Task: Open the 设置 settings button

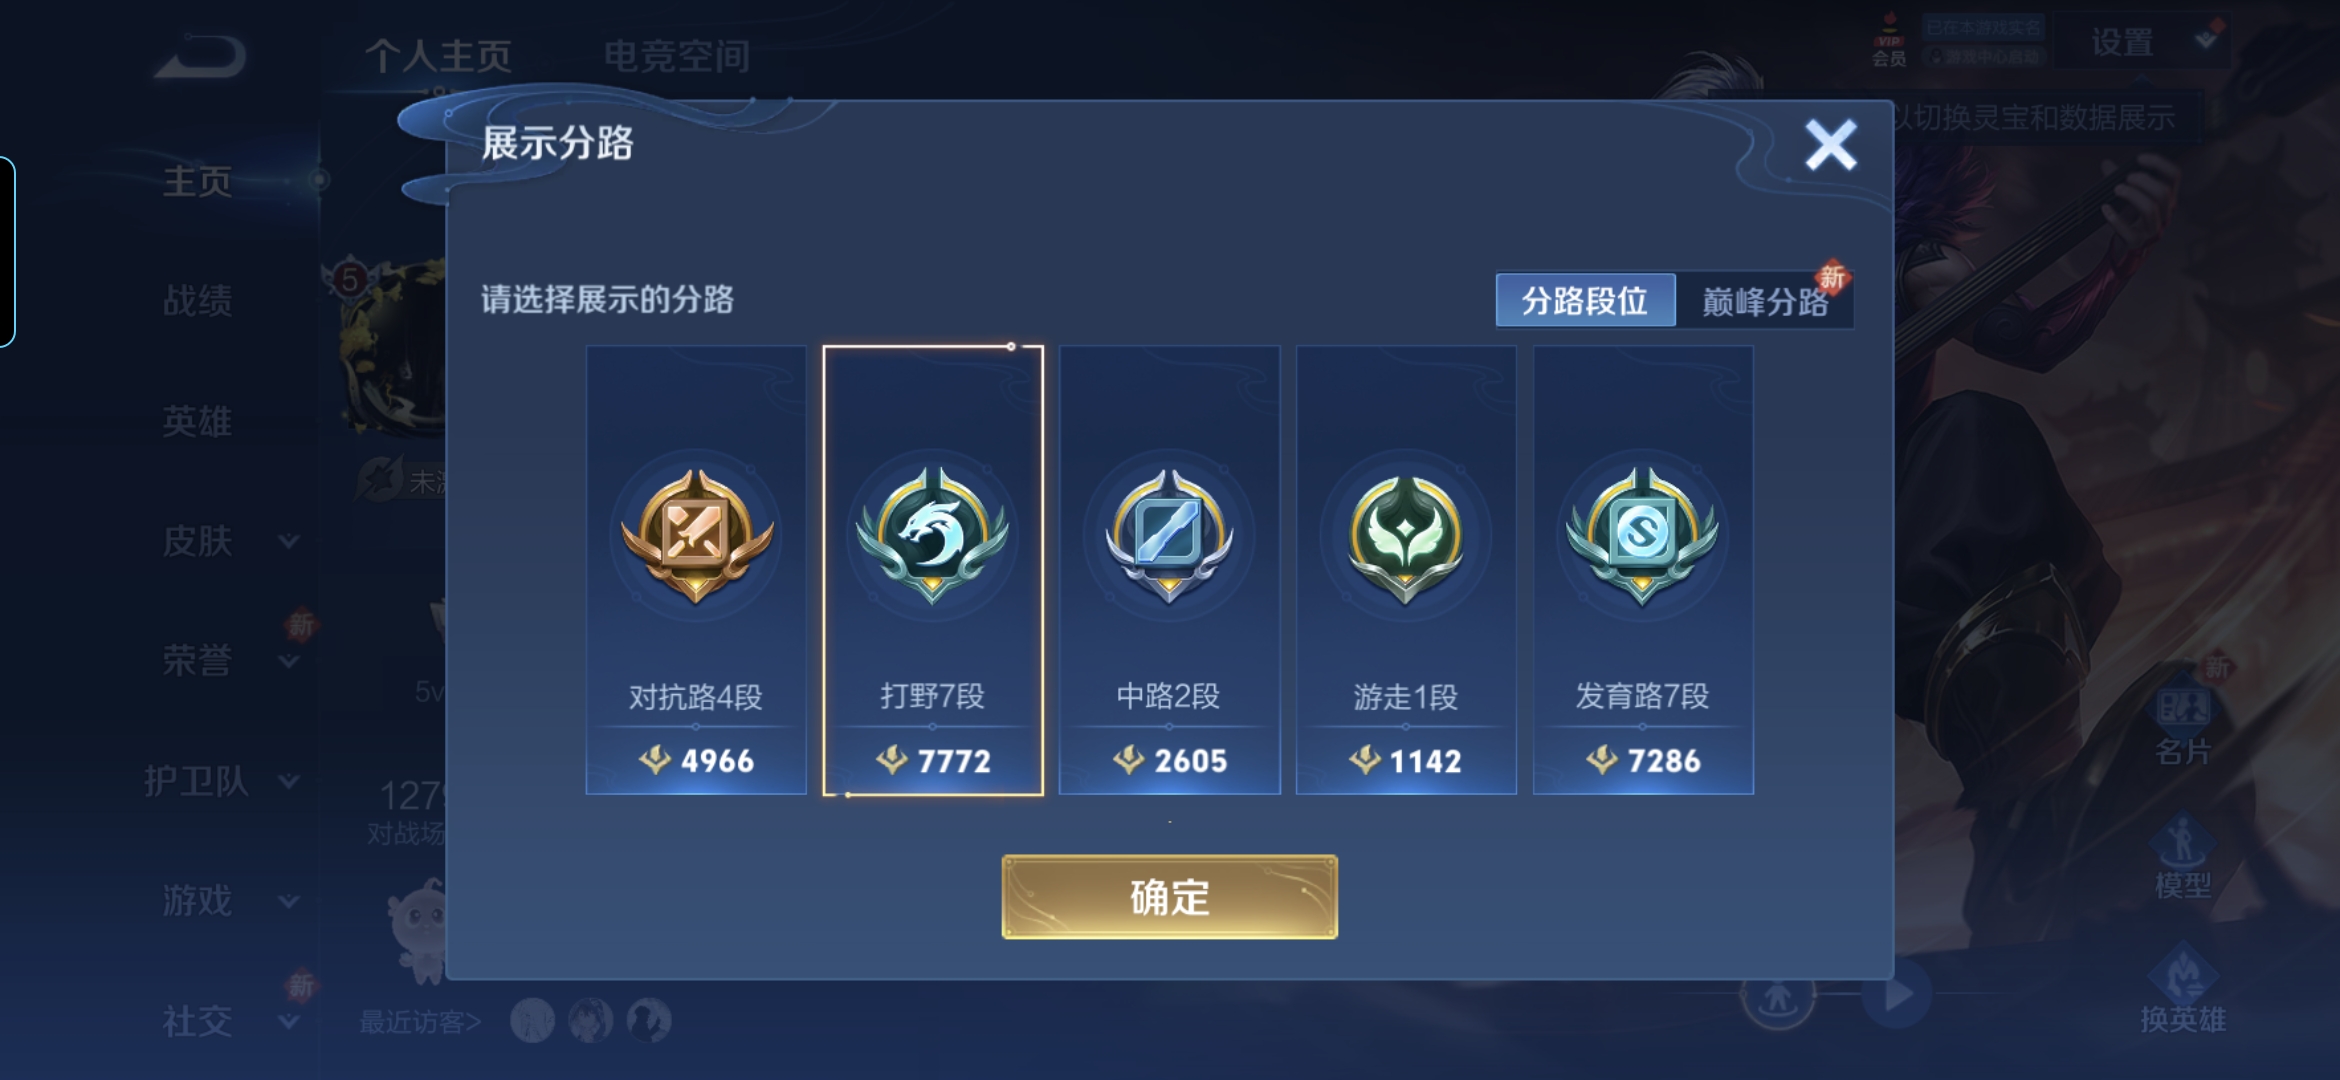Action: tap(2122, 42)
